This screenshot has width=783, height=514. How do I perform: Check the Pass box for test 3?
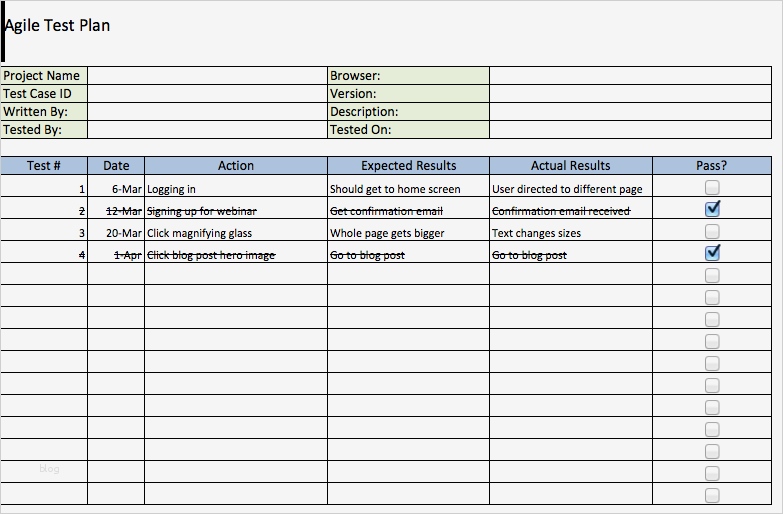712,231
